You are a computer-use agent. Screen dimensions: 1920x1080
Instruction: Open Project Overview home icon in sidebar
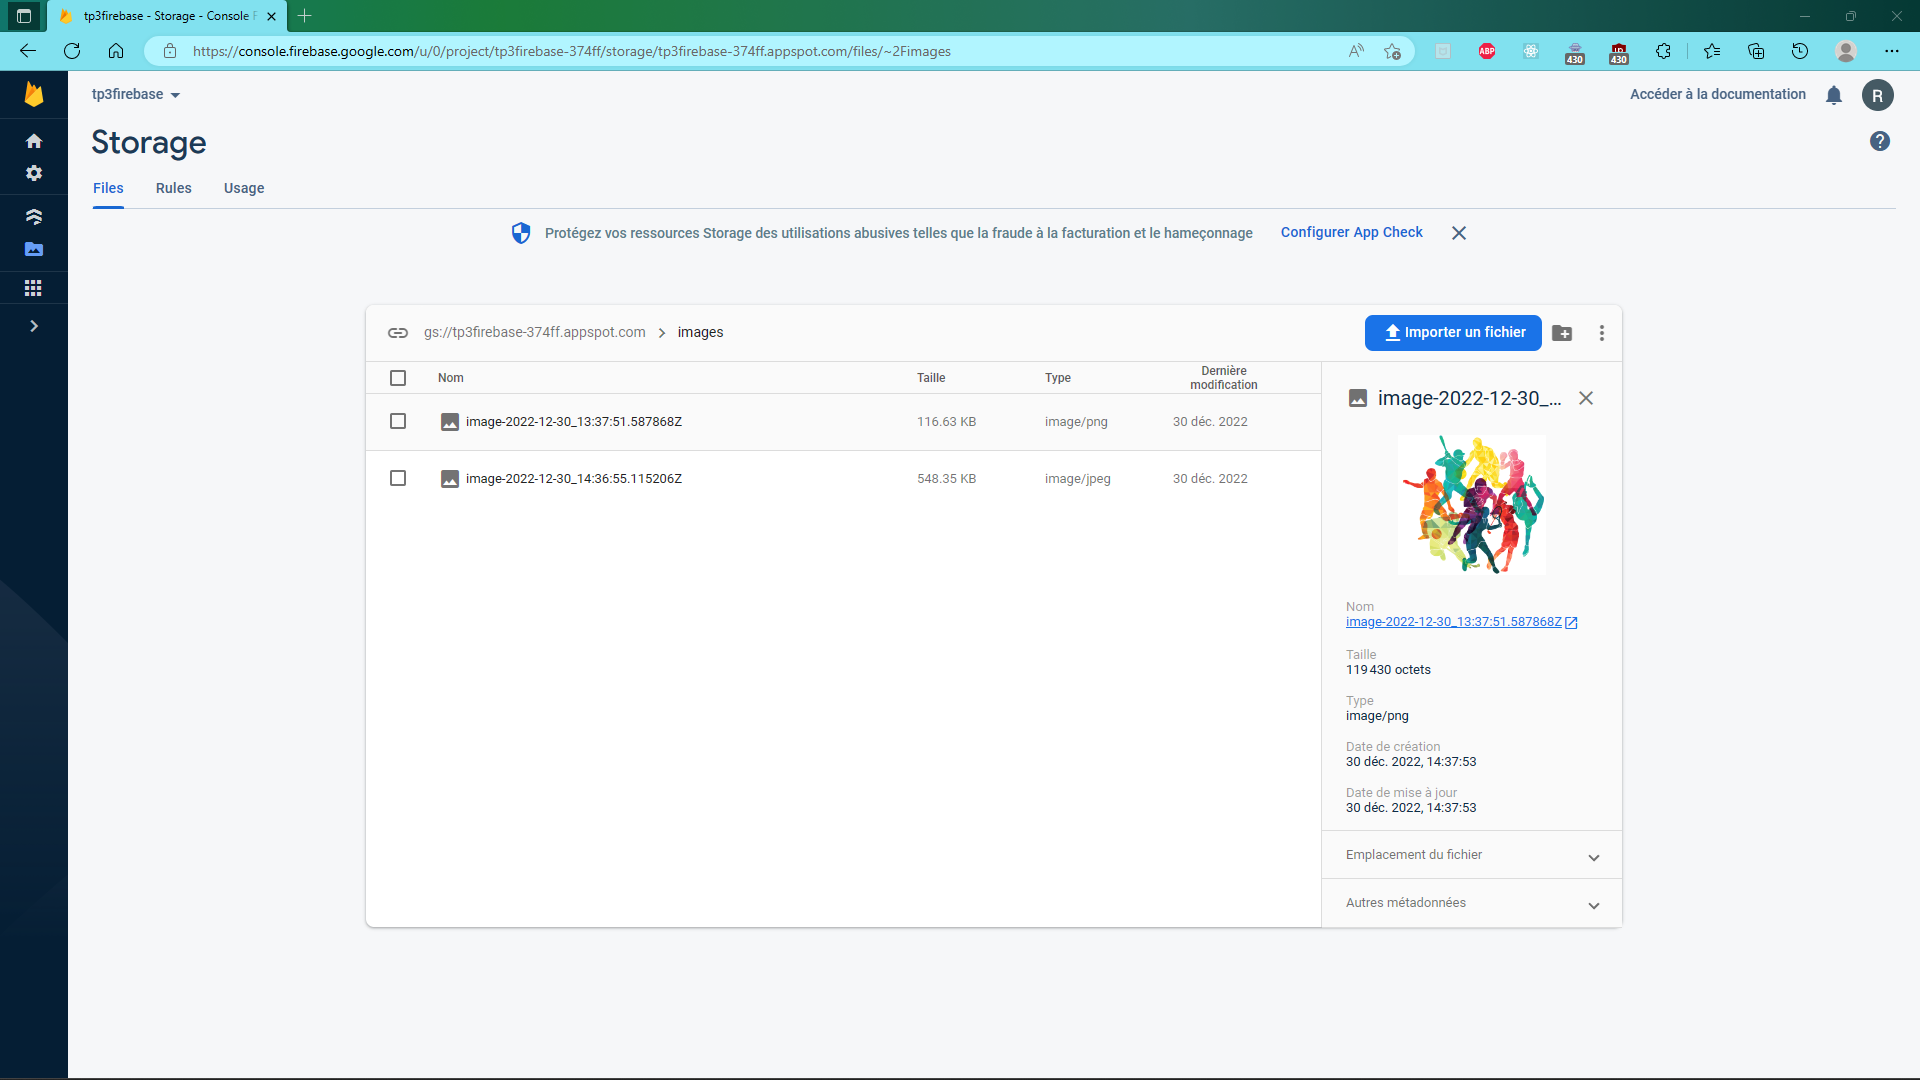coord(34,141)
